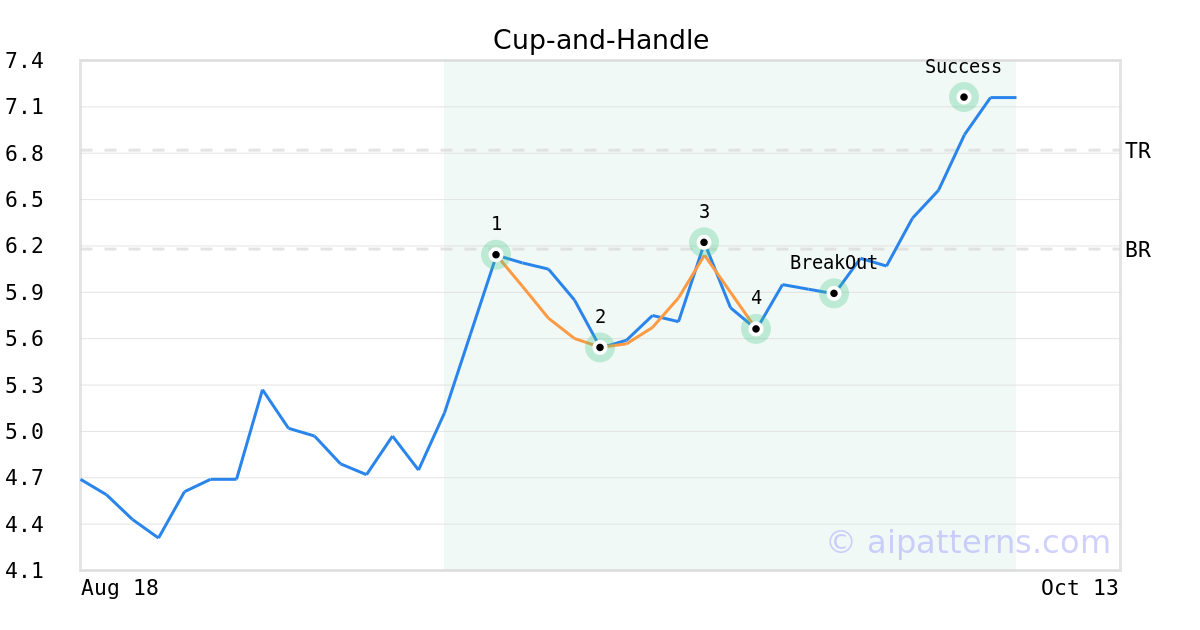Screen dimensions: 1200x630
Task: Click the 7.4 y-axis label
Action: (x=24, y=61)
